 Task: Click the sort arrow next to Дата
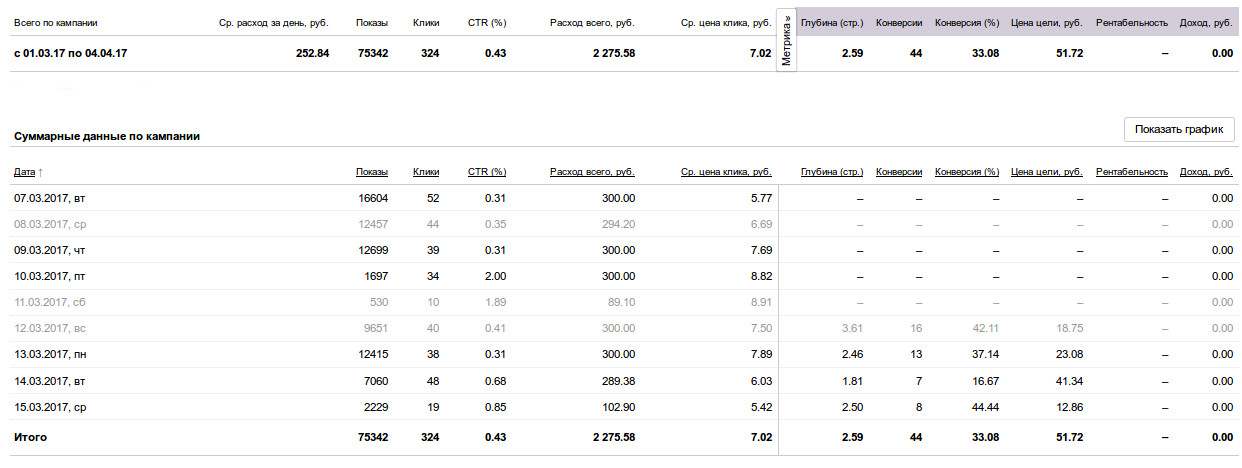pos(40,172)
